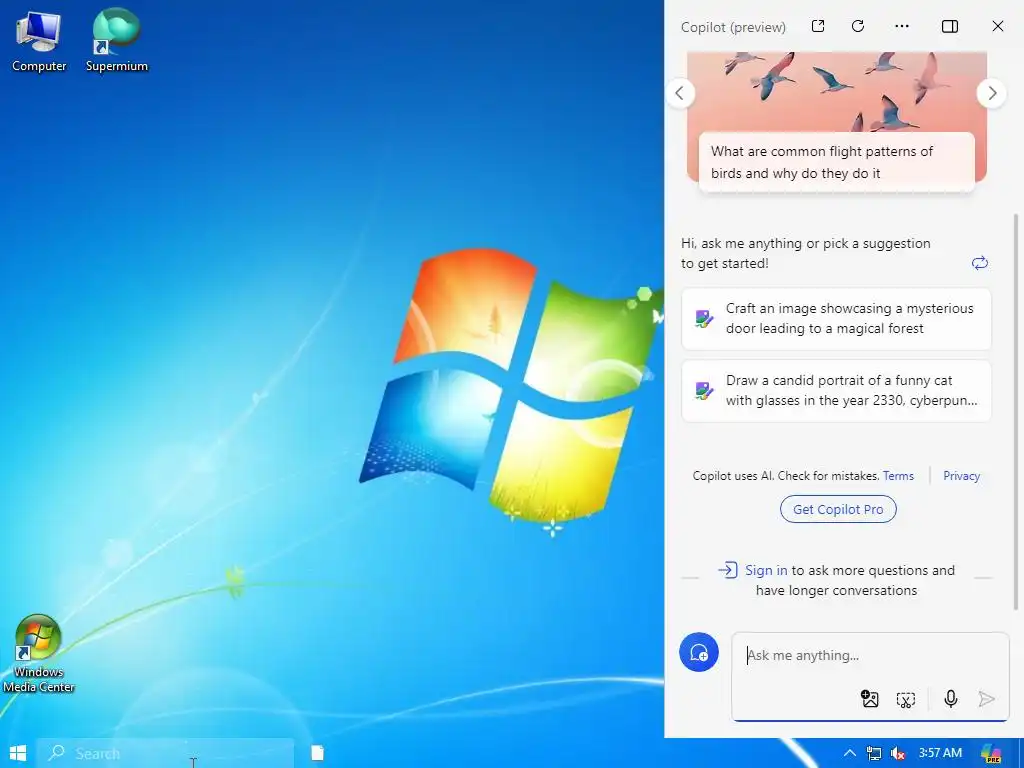
Task: Click the muted volume tray icon
Action: (897, 754)
